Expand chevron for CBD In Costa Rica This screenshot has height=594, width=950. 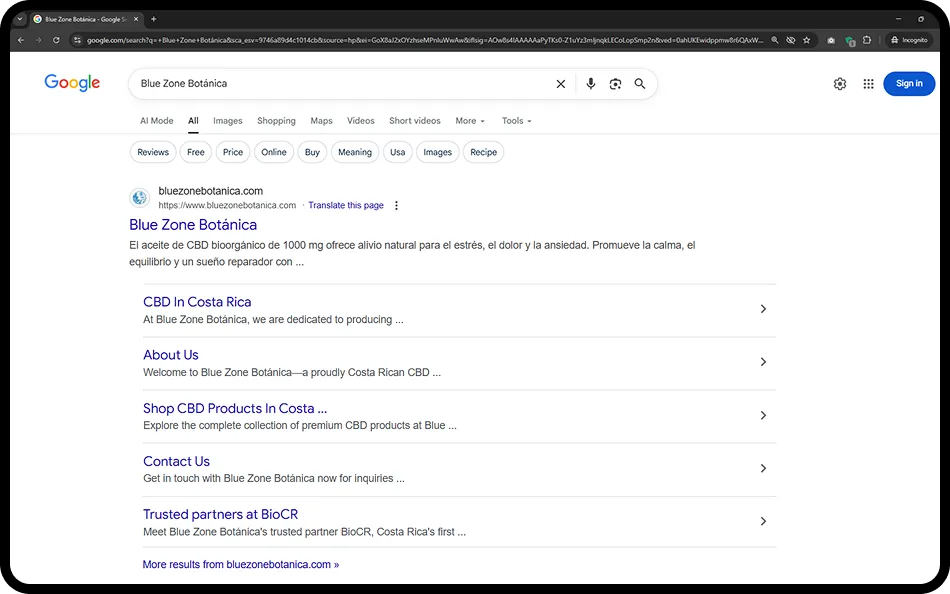pyautogui.click(x=763, y=309)
